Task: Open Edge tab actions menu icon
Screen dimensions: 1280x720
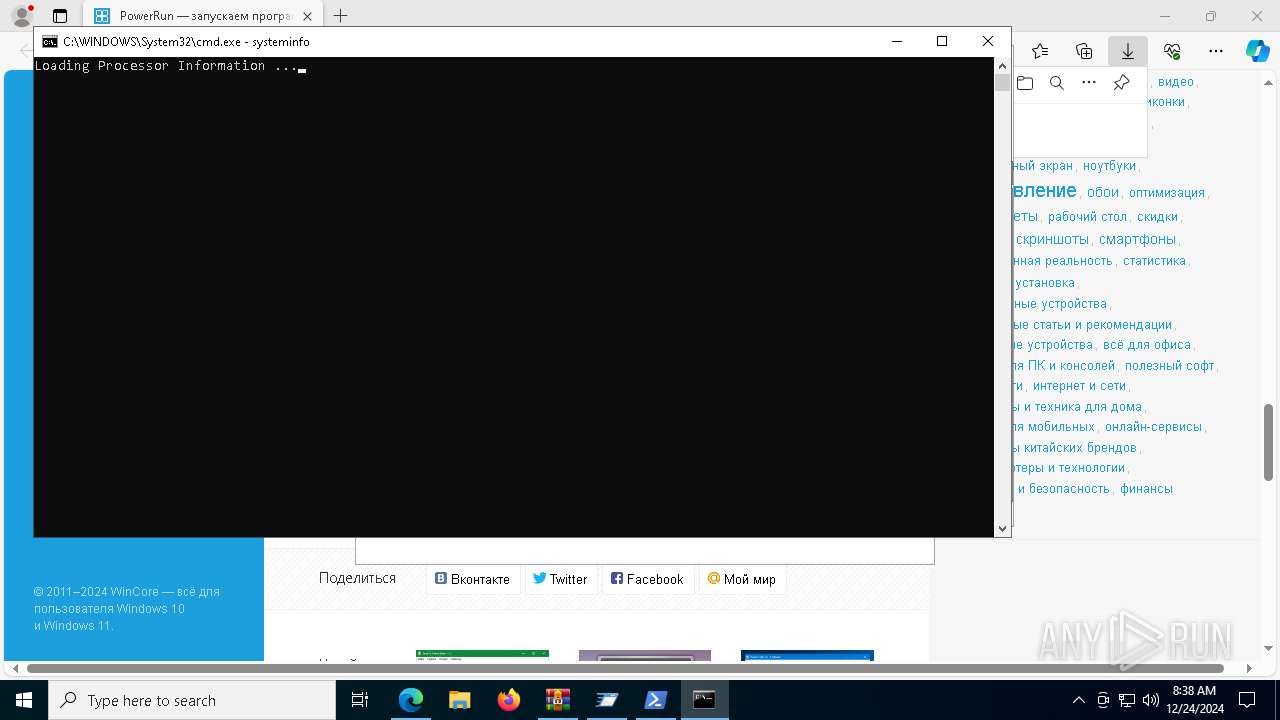Action: click(60, 16)
